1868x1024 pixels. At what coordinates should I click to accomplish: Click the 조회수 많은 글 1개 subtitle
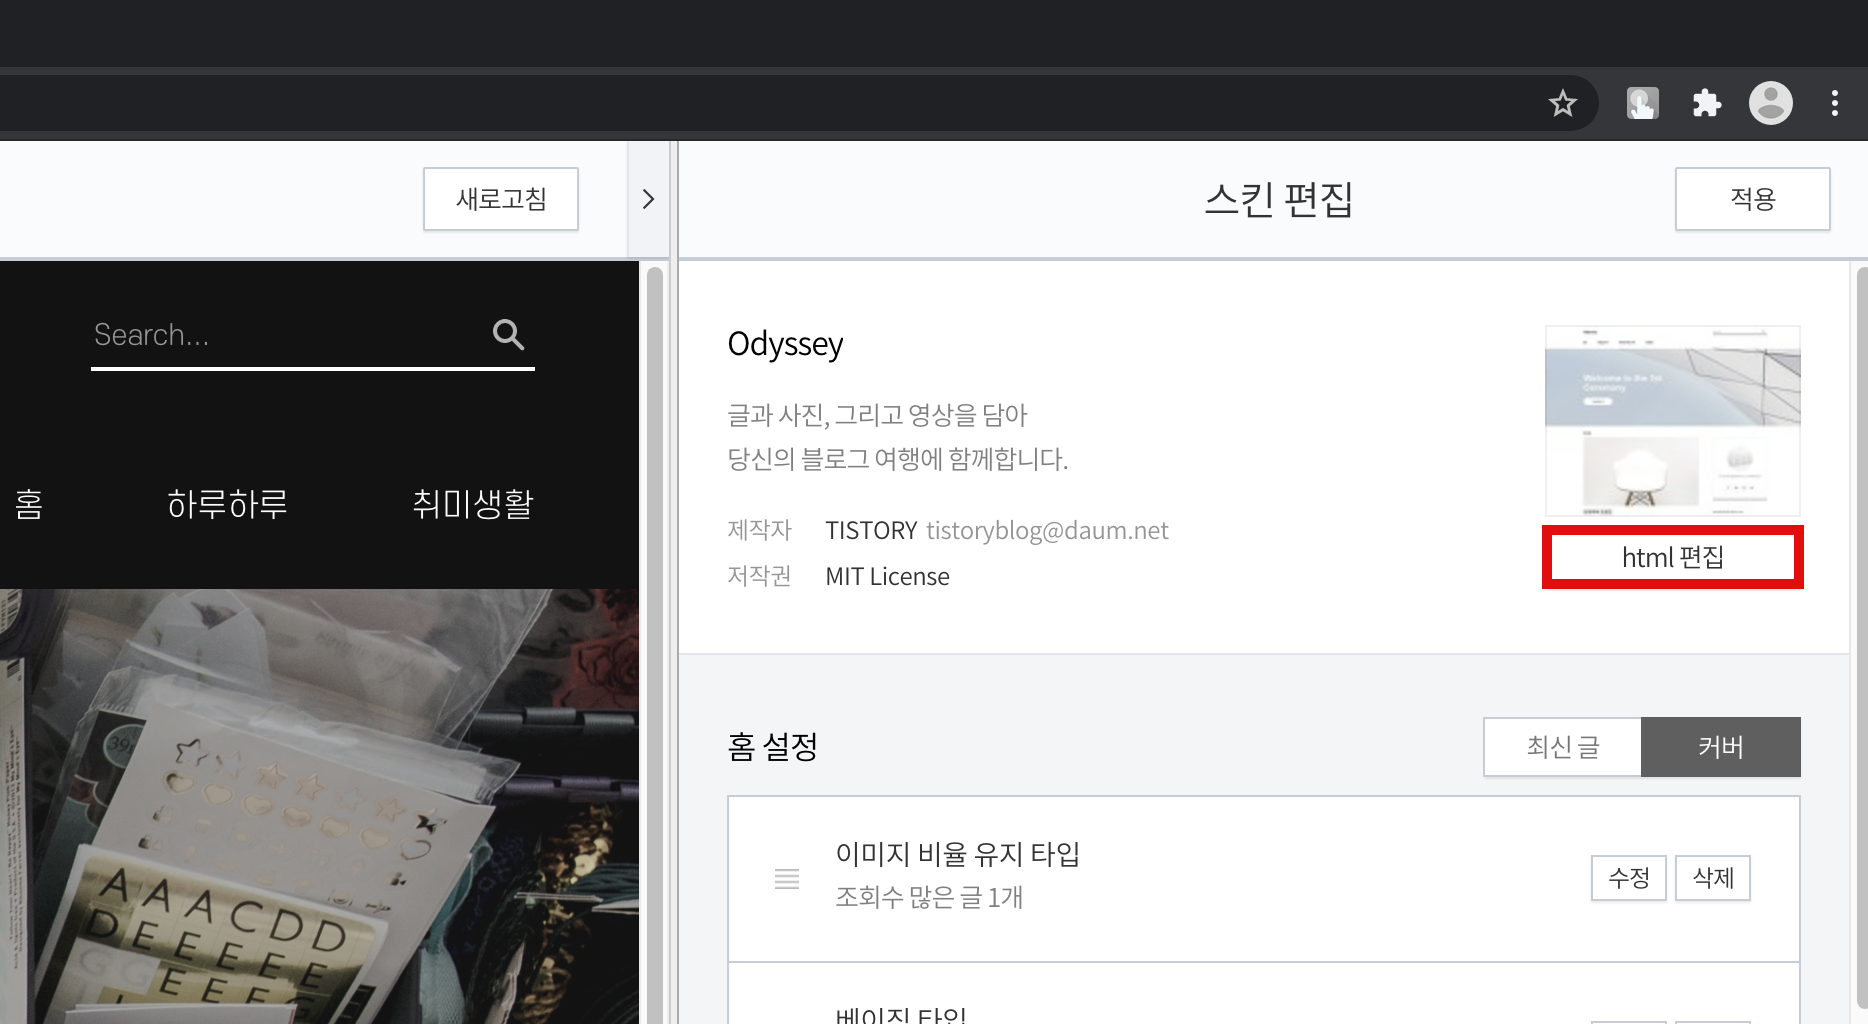(x=929, y=897)
